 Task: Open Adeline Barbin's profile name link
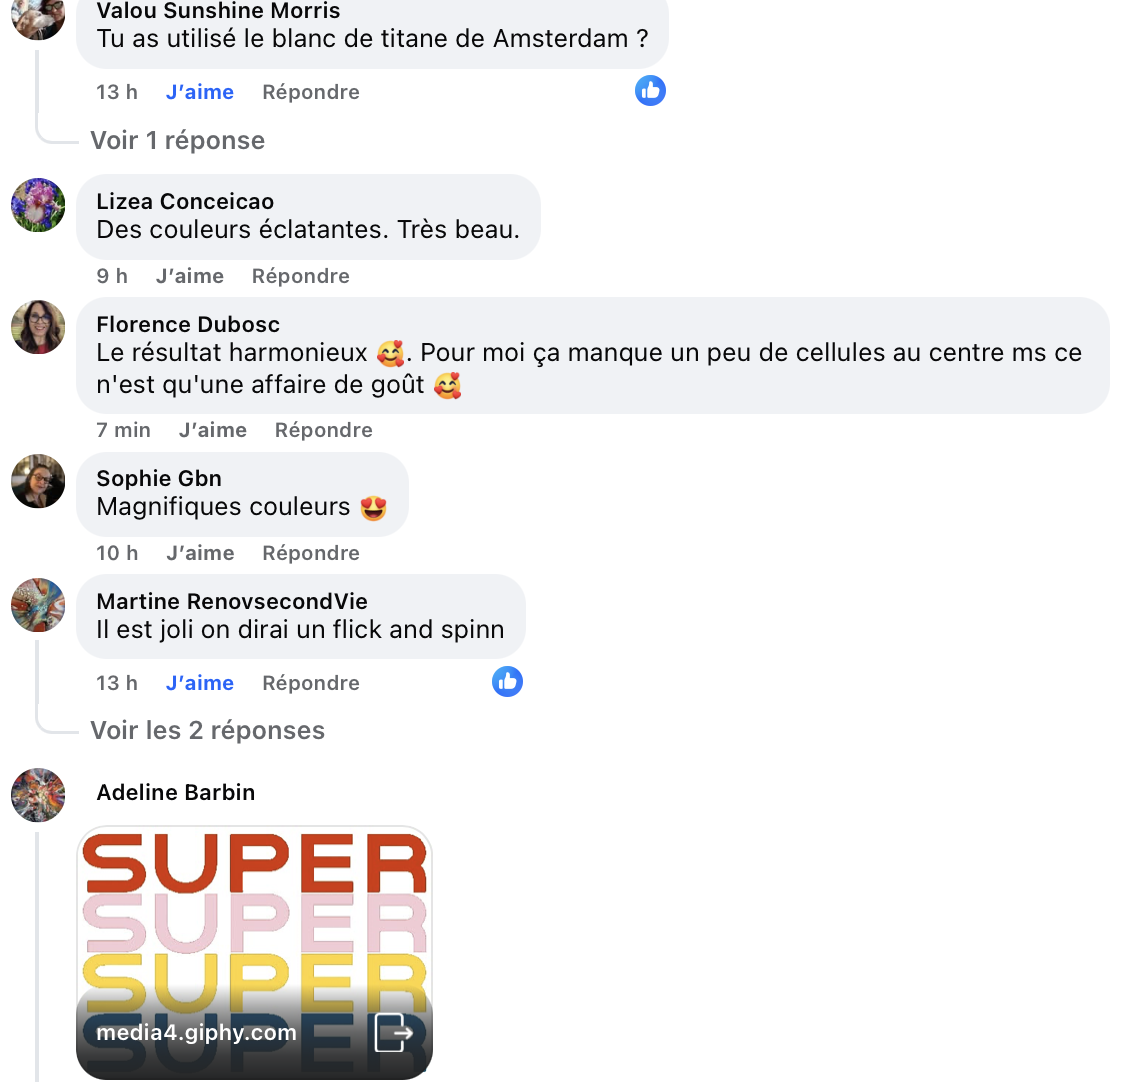coord(176,793)
